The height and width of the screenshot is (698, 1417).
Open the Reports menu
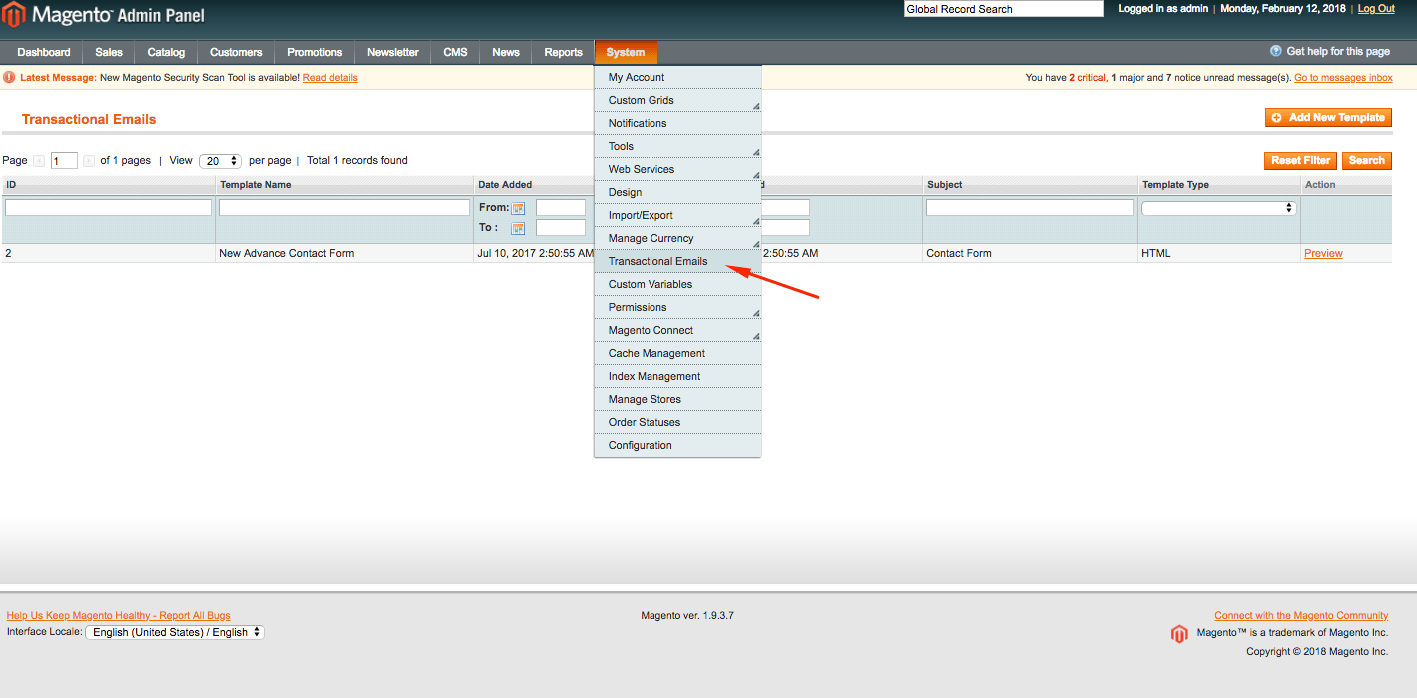(564, 52)
